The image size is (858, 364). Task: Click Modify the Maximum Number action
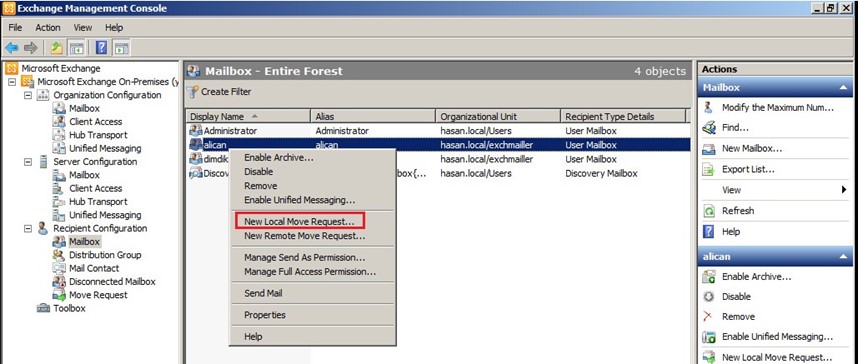tap(778, 107)
